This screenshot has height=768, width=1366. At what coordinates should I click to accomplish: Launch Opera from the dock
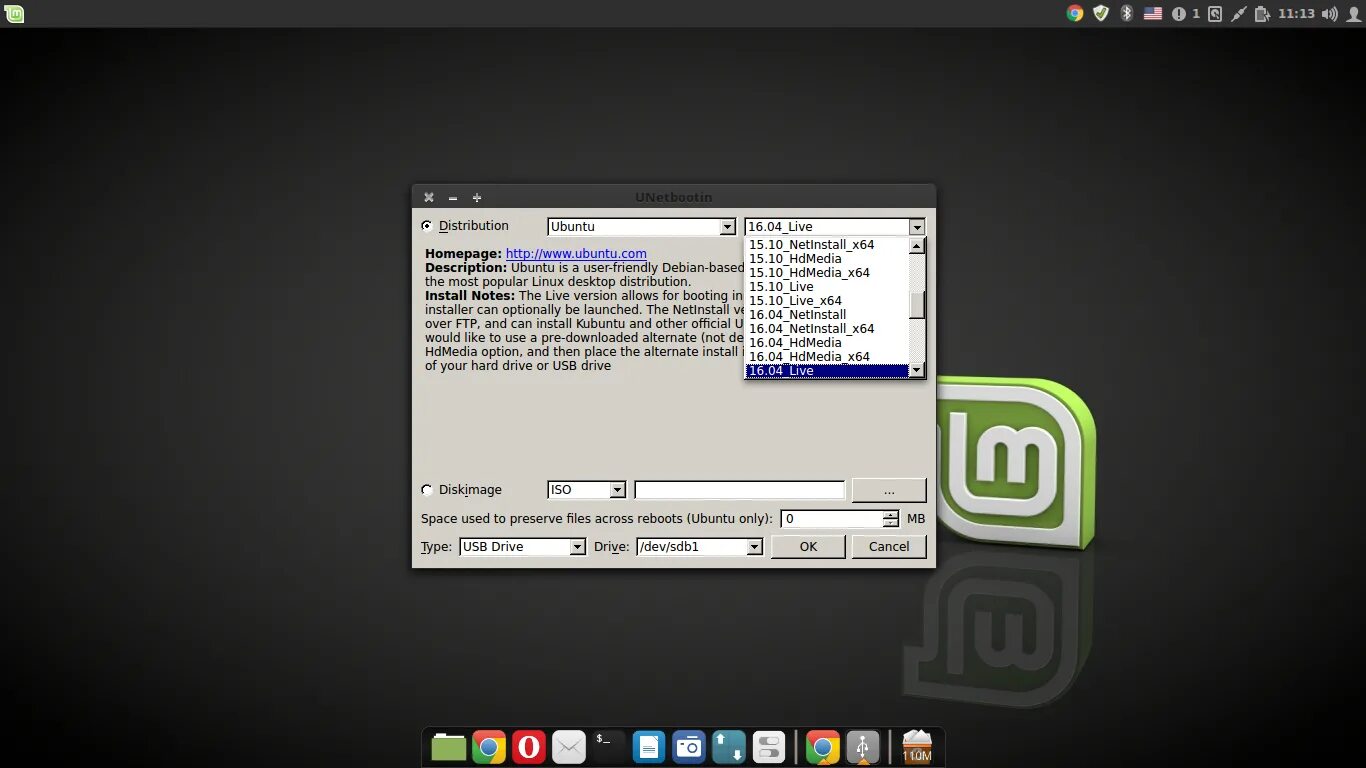(x=529, y=747)
